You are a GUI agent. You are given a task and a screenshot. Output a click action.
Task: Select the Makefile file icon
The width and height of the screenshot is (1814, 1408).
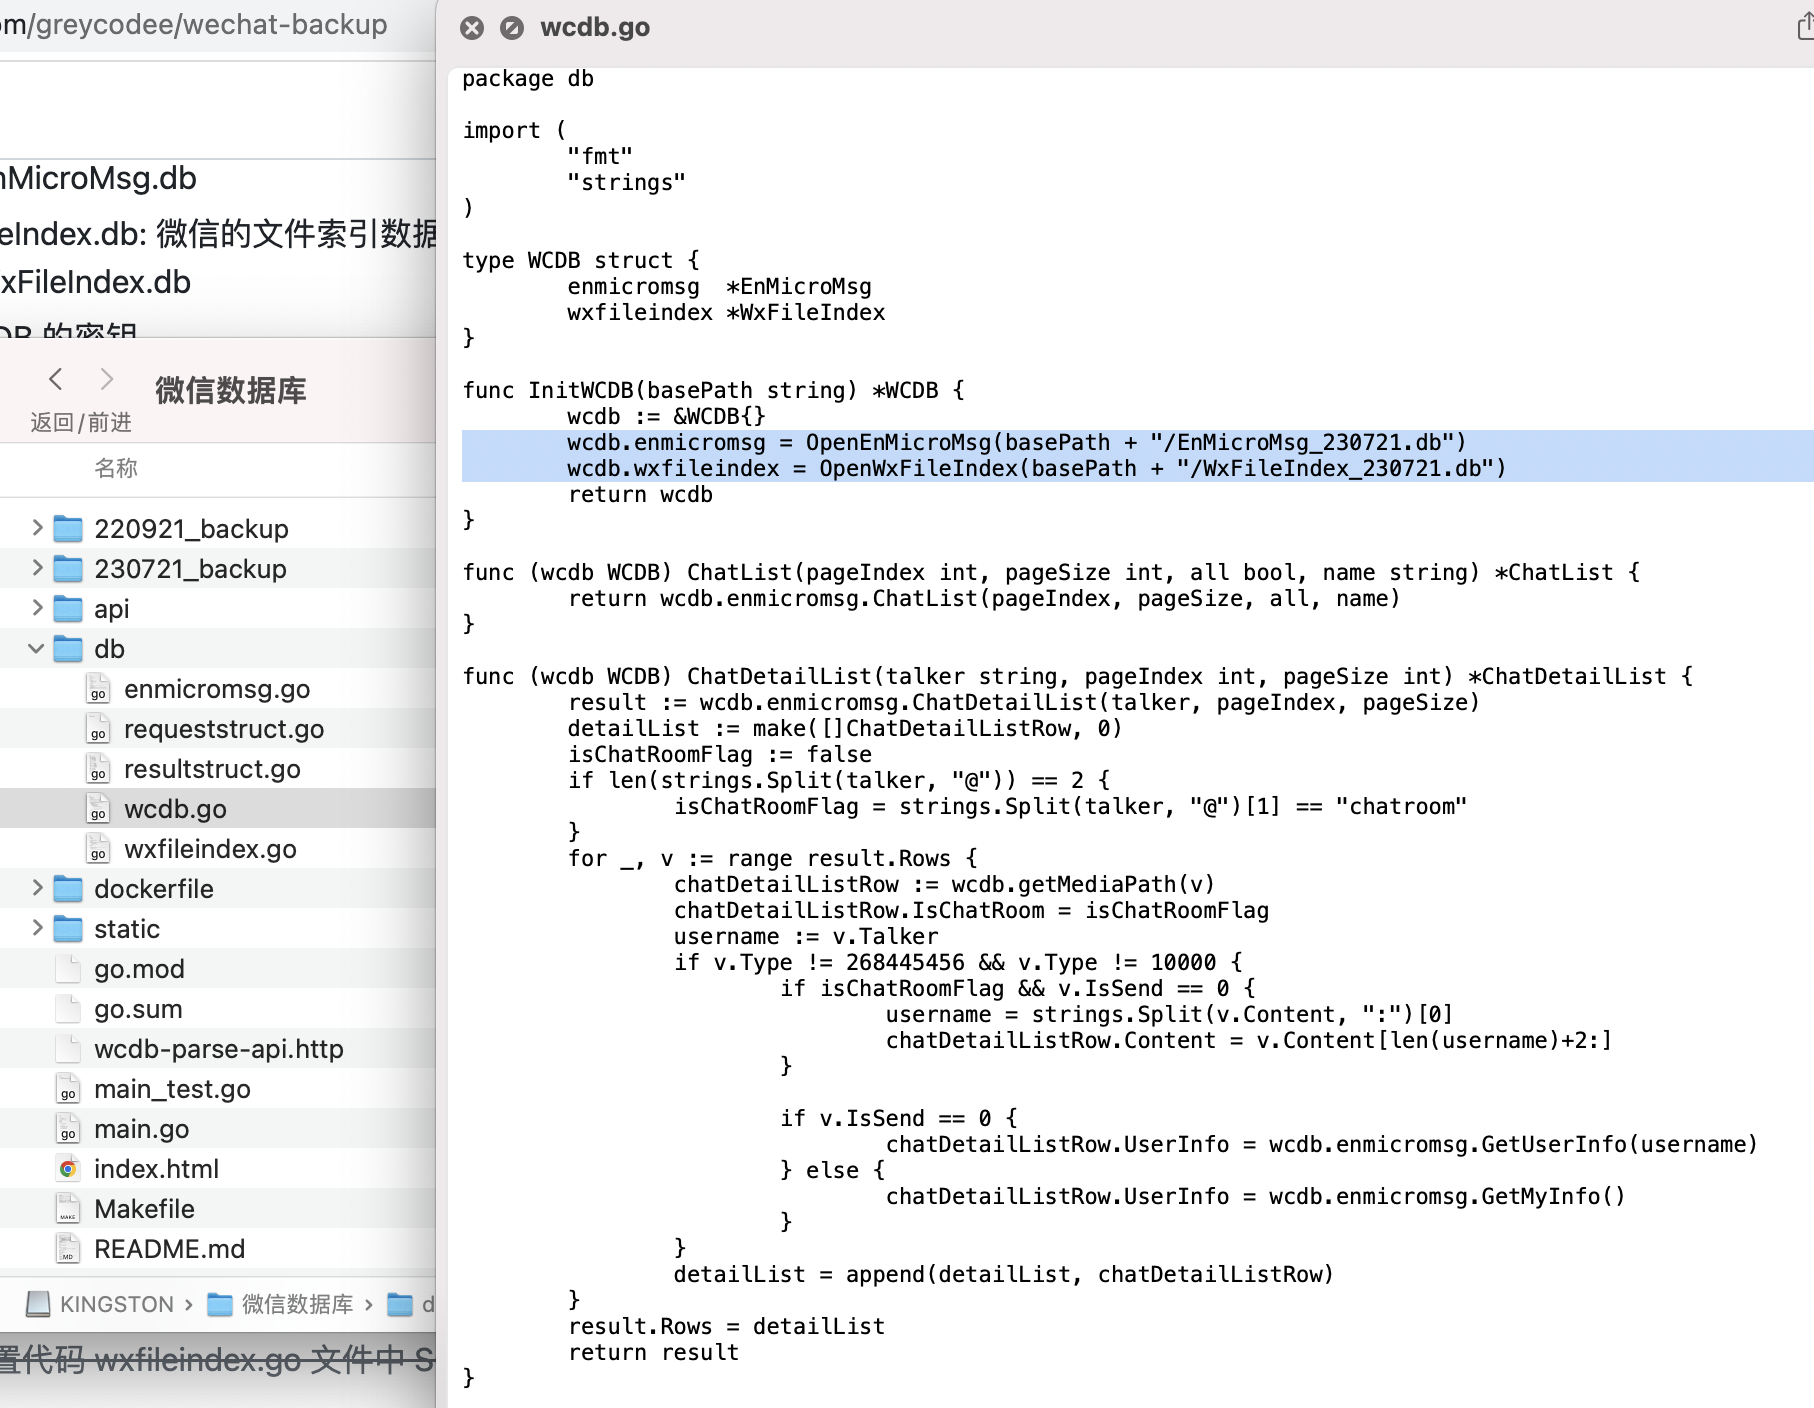click(68, 1209)
